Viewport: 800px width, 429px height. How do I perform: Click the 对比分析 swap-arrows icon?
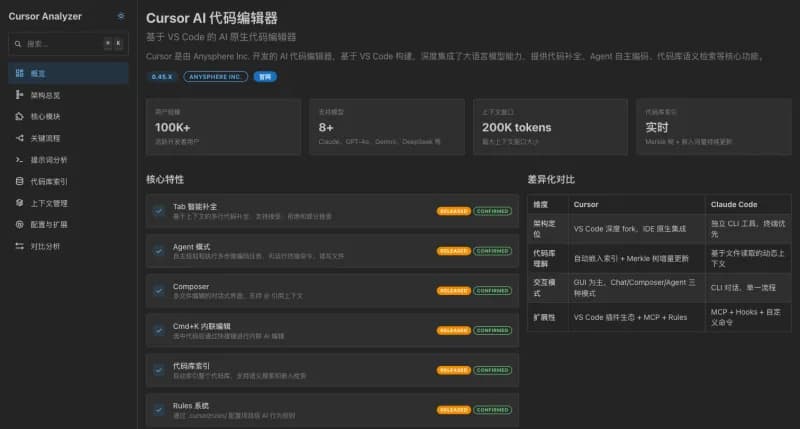point(19,246)
